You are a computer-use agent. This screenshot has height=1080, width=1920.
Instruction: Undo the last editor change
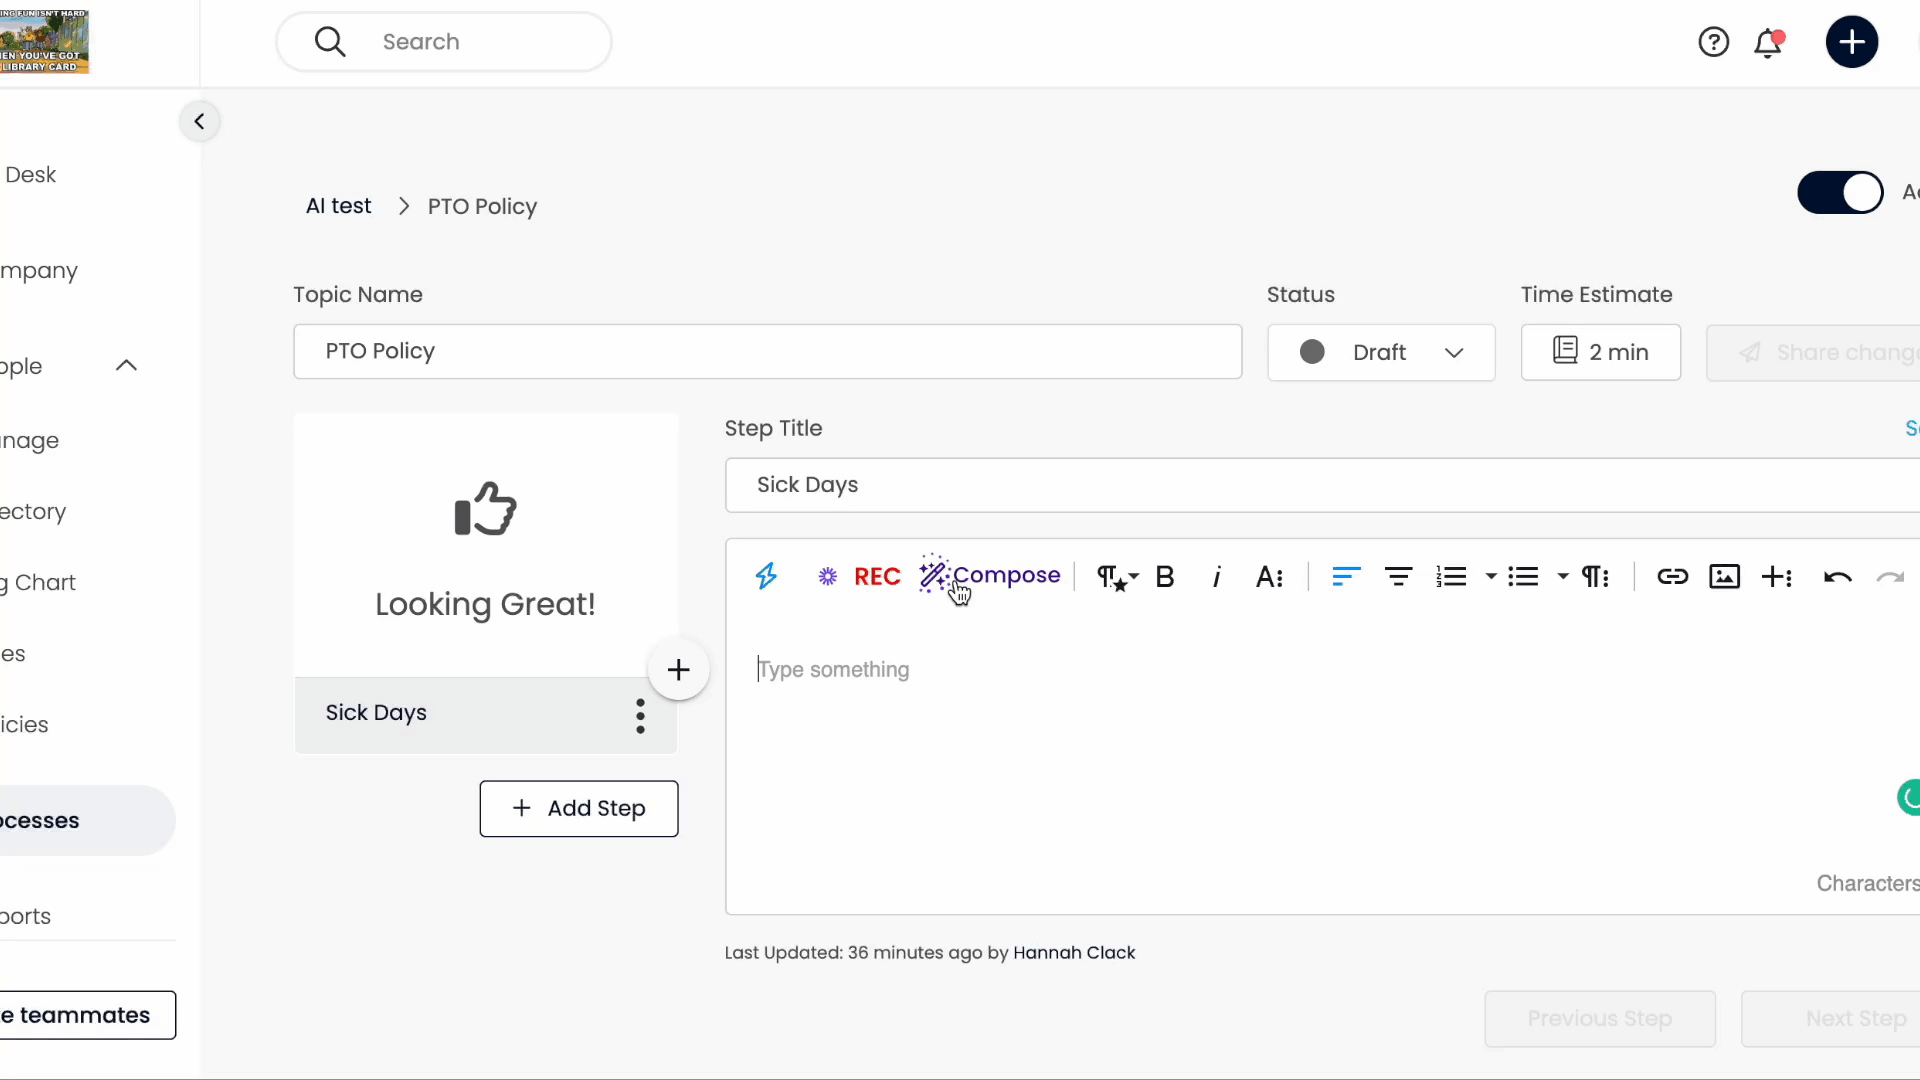tap(1838, 577)
